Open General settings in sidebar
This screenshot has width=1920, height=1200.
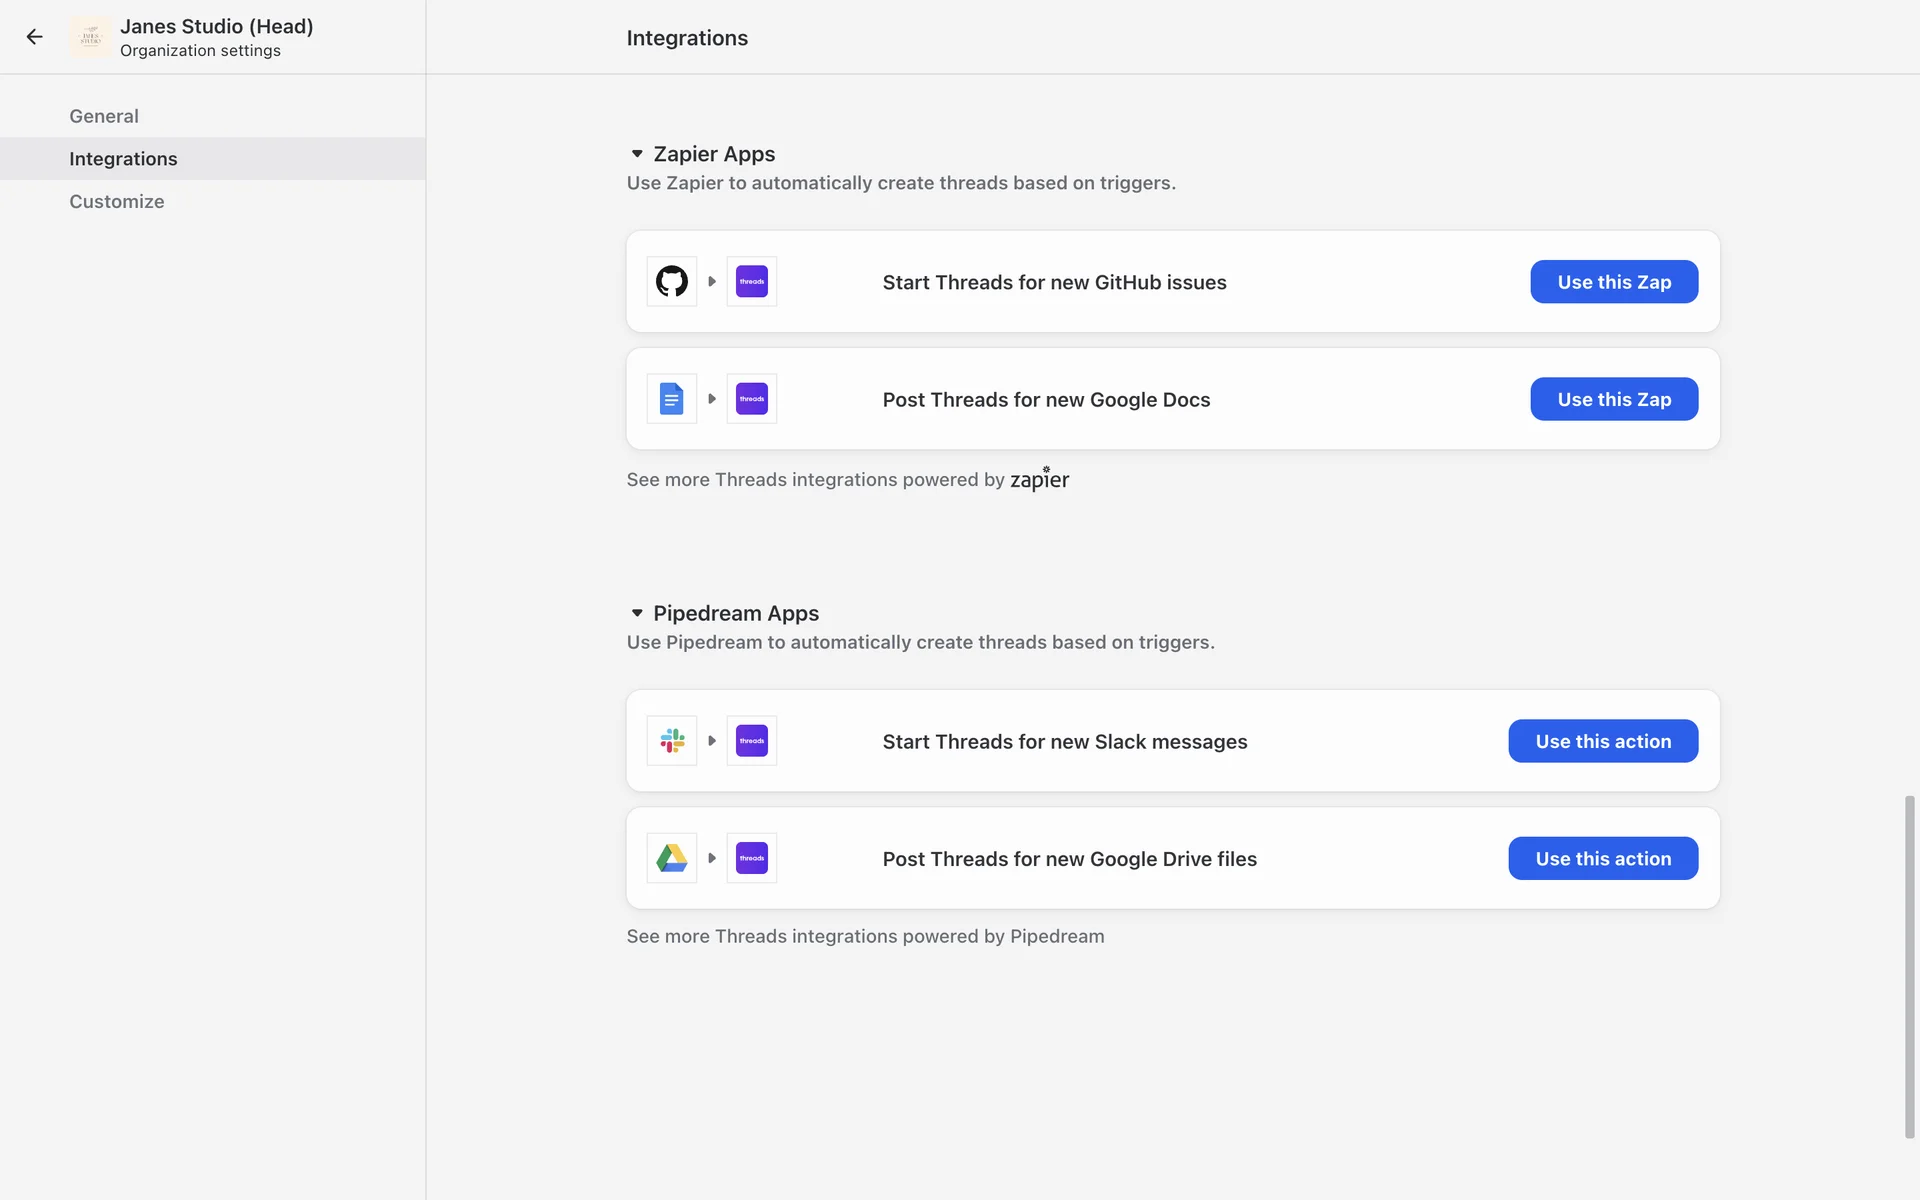104,116
